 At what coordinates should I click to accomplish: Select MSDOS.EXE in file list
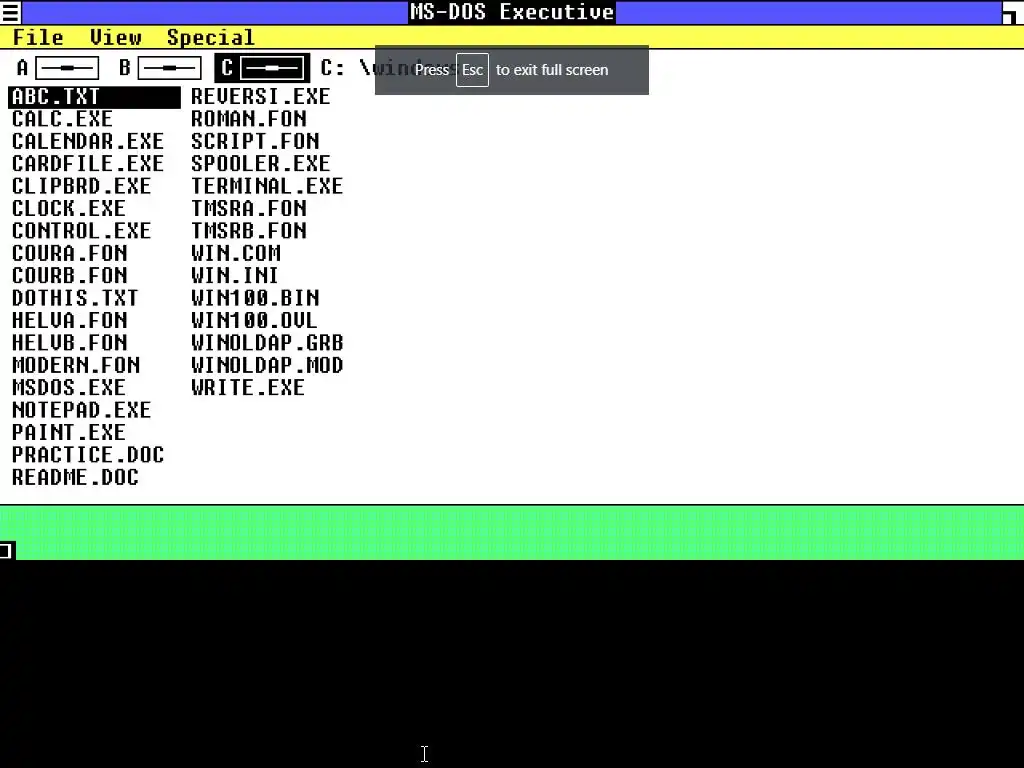tap(69, 387)
